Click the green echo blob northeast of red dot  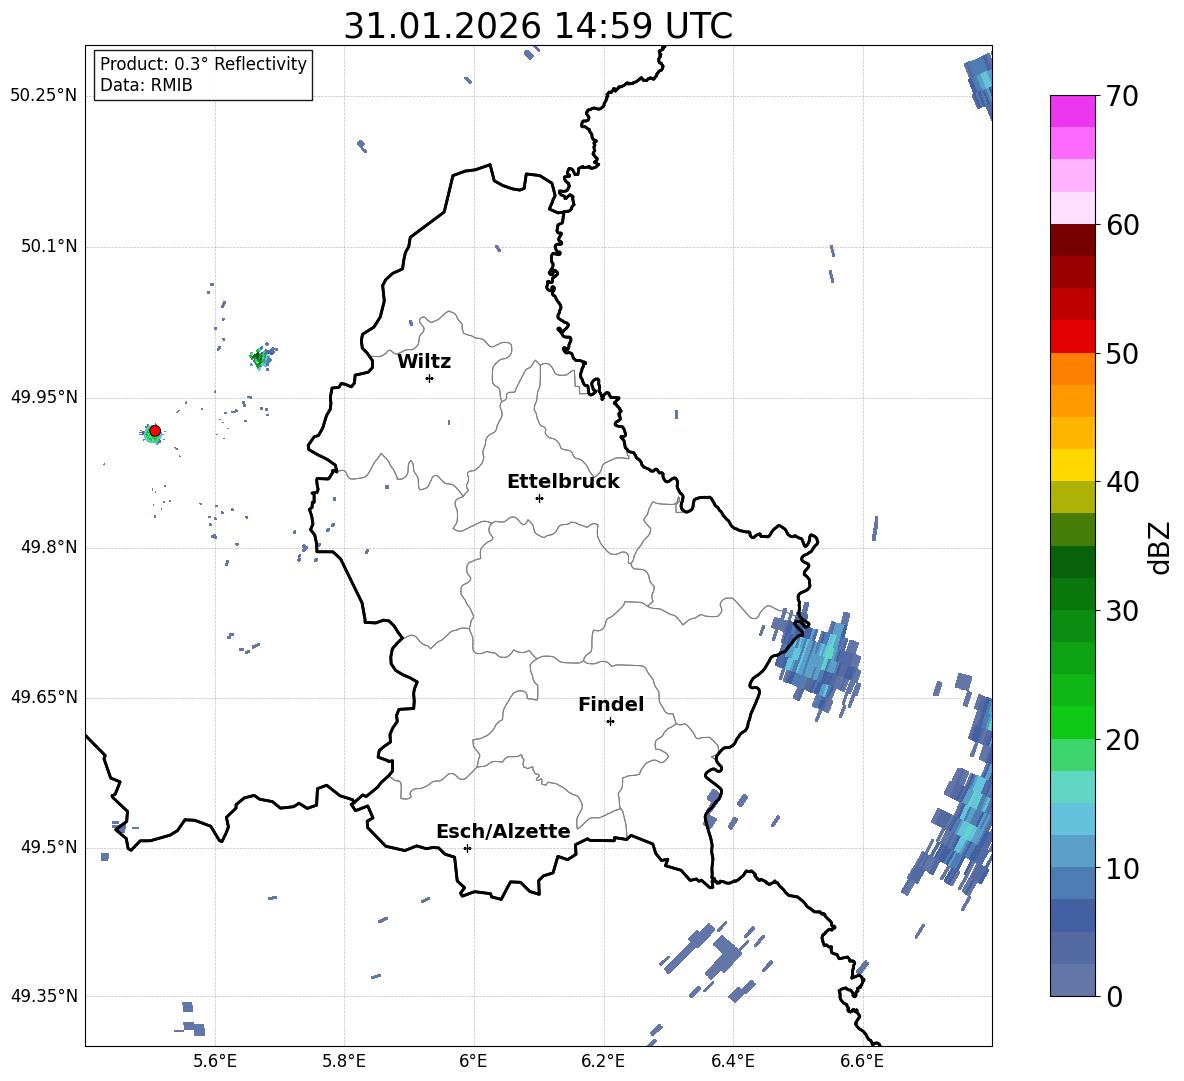(x=260, y=357)
